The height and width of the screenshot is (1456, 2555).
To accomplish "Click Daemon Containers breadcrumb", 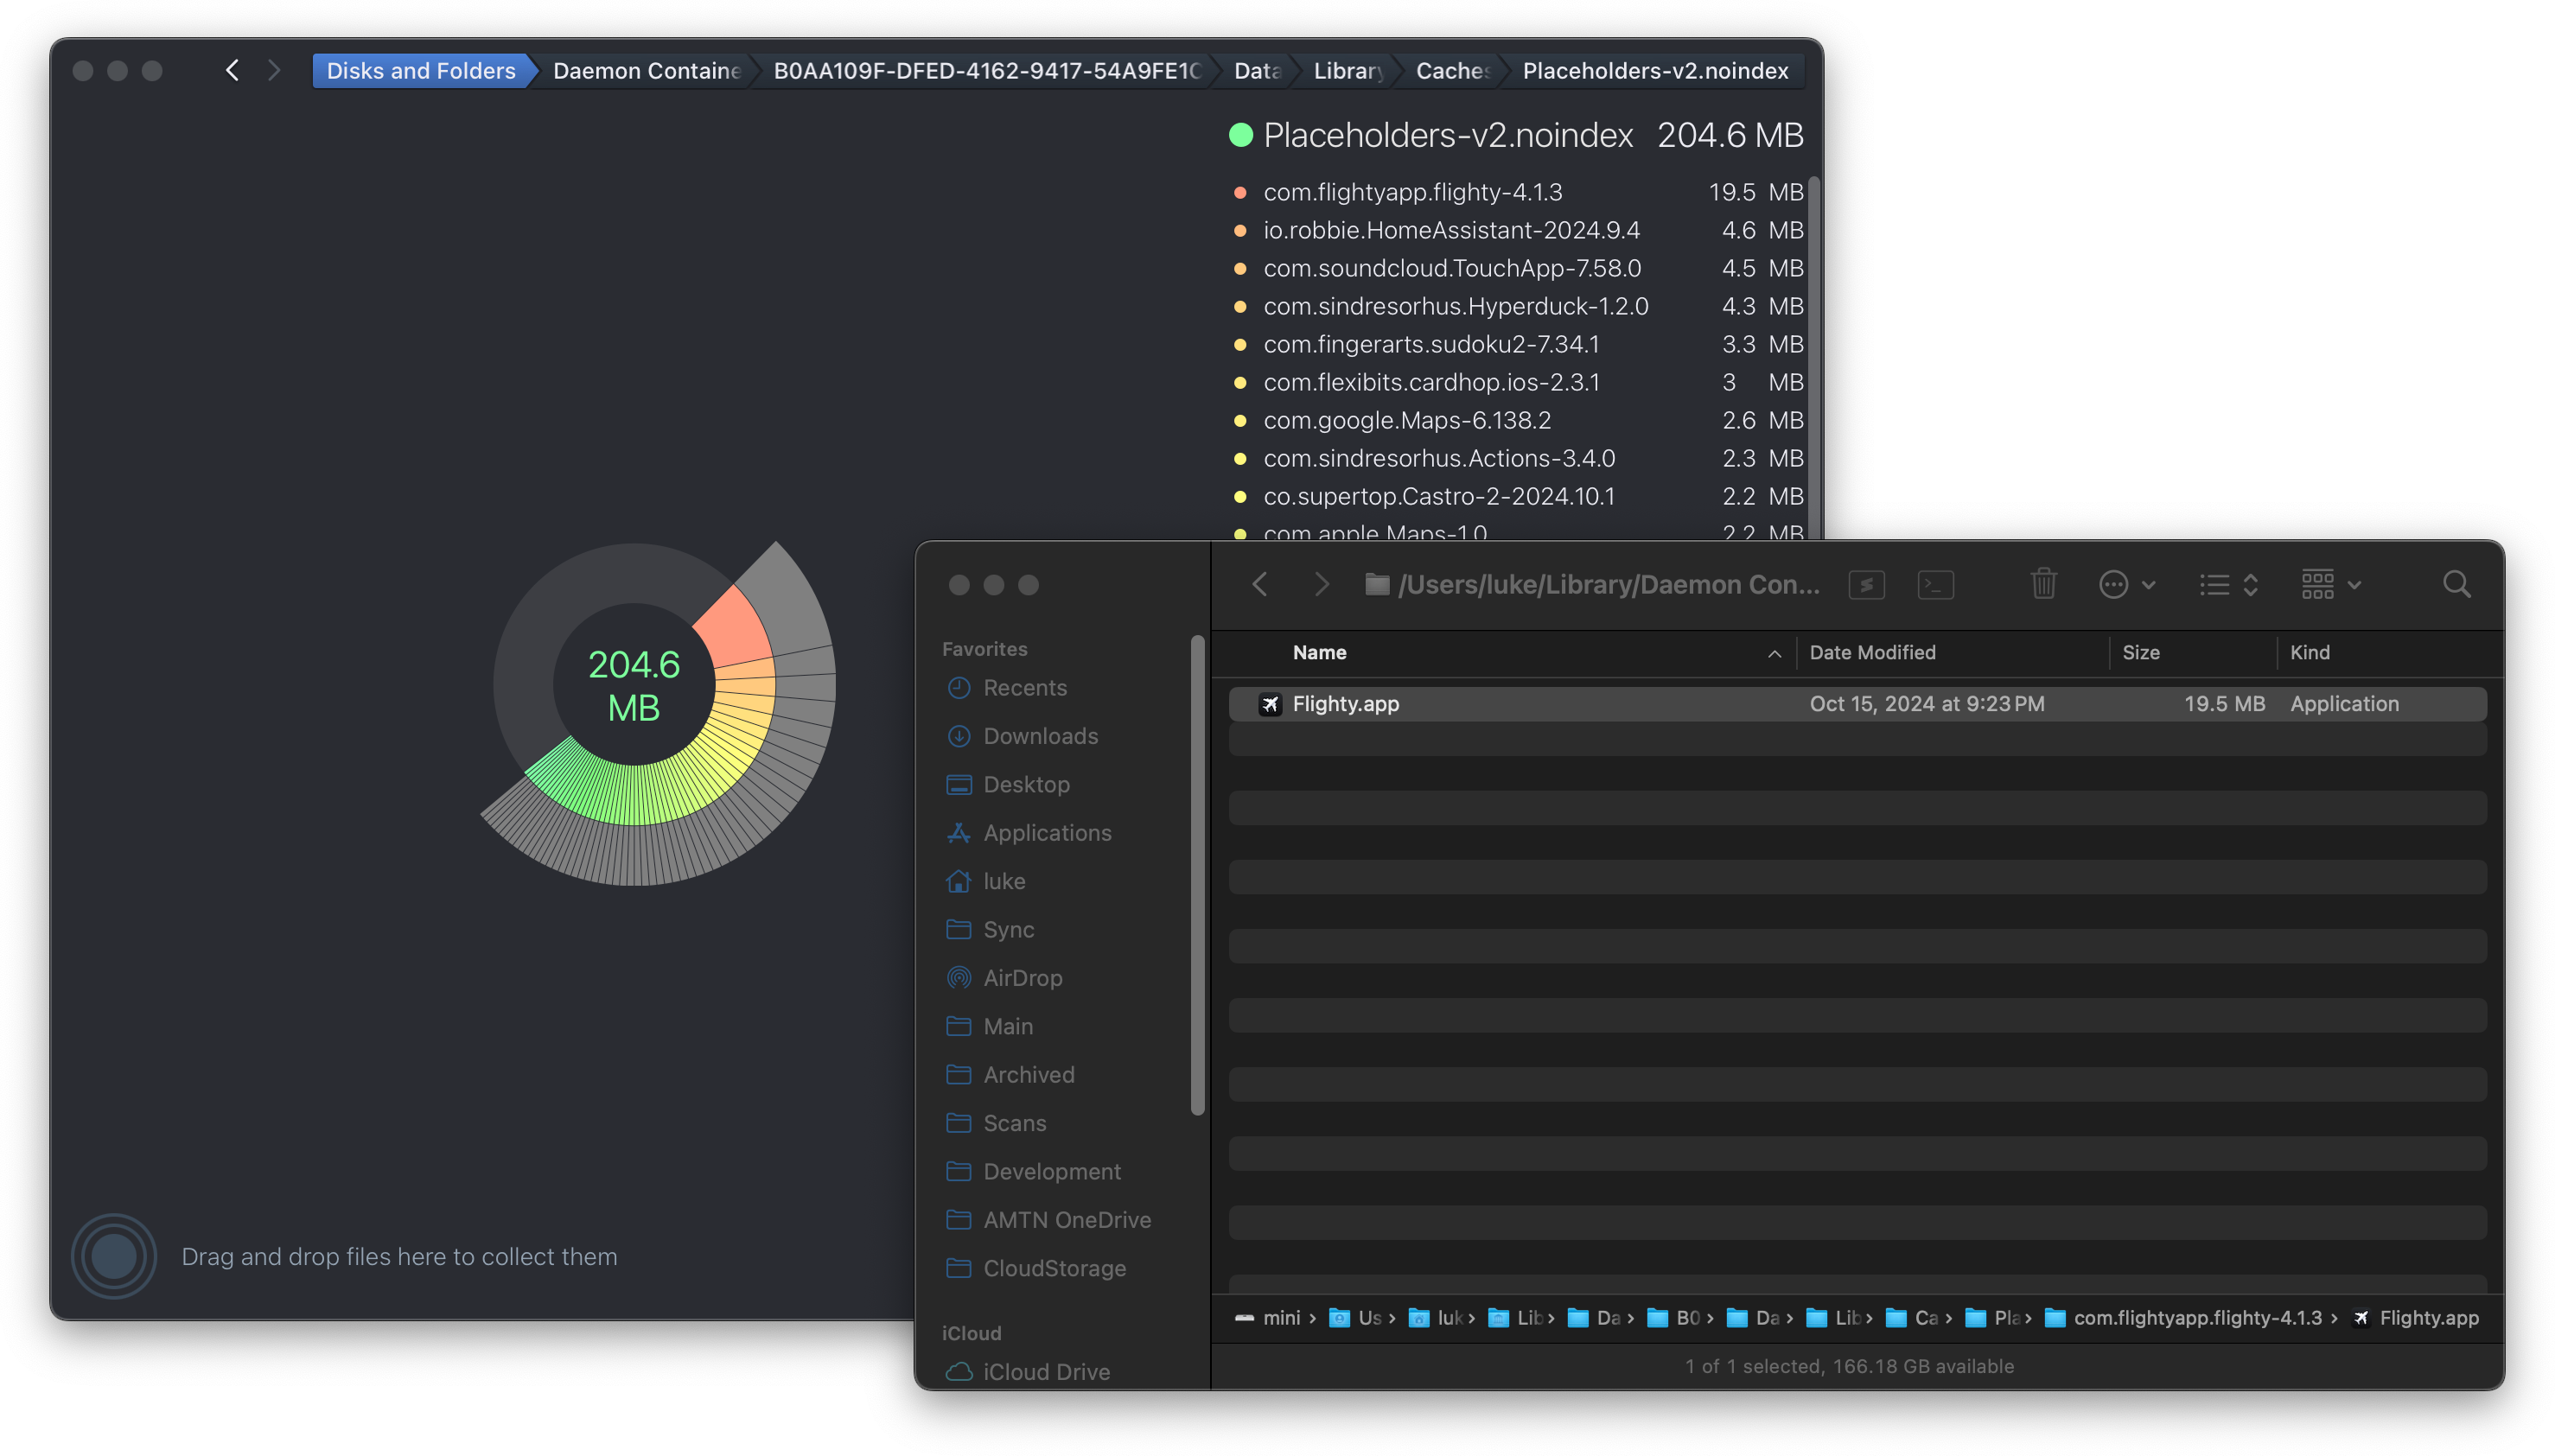I will click(x=646, y=71).
